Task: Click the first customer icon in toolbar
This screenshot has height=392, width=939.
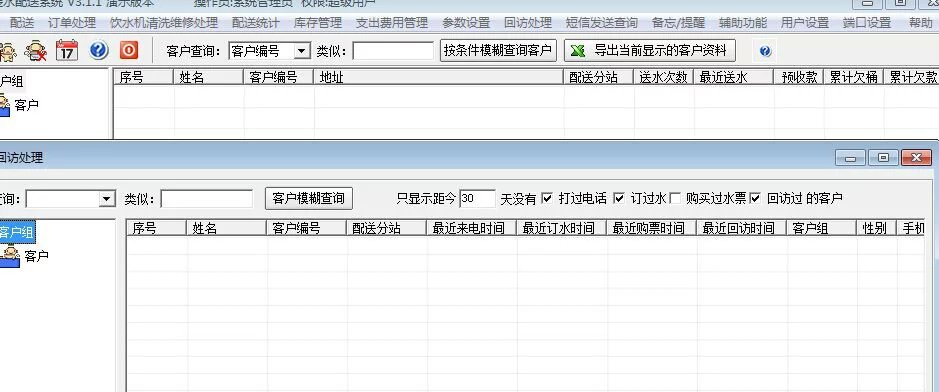Action: (x=8, y=51)
